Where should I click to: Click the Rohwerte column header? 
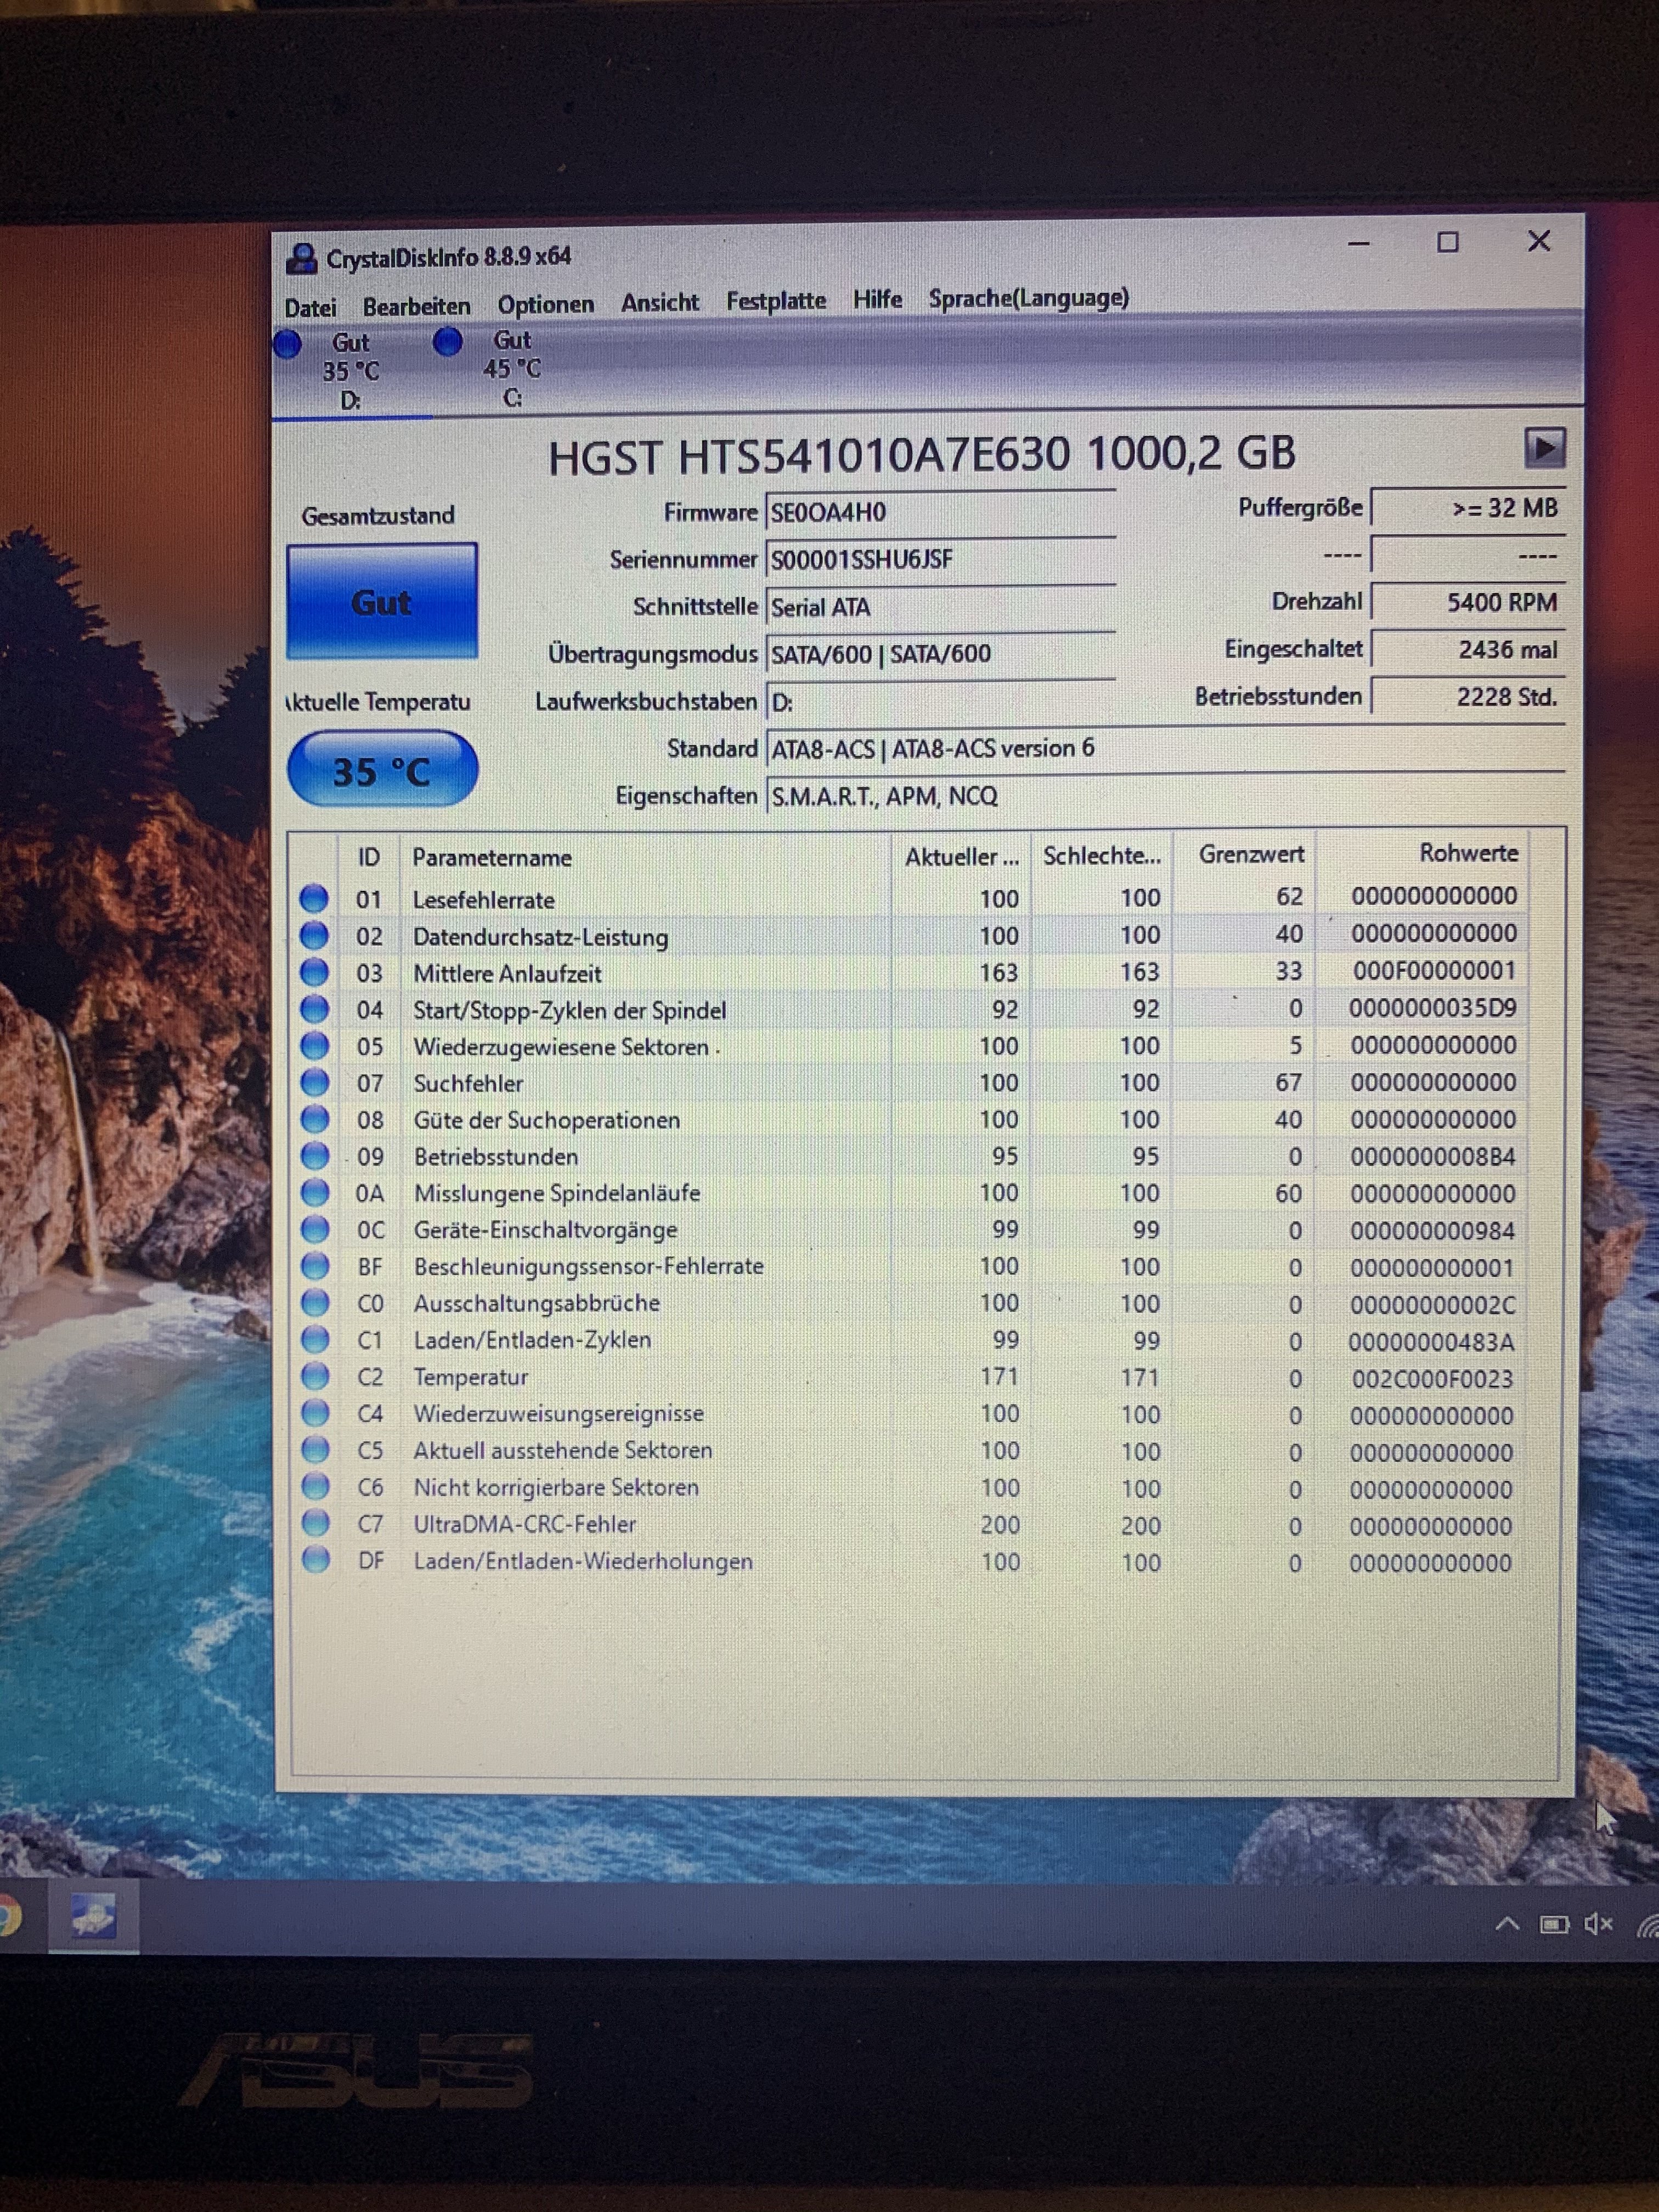(x=1467, y=853)
